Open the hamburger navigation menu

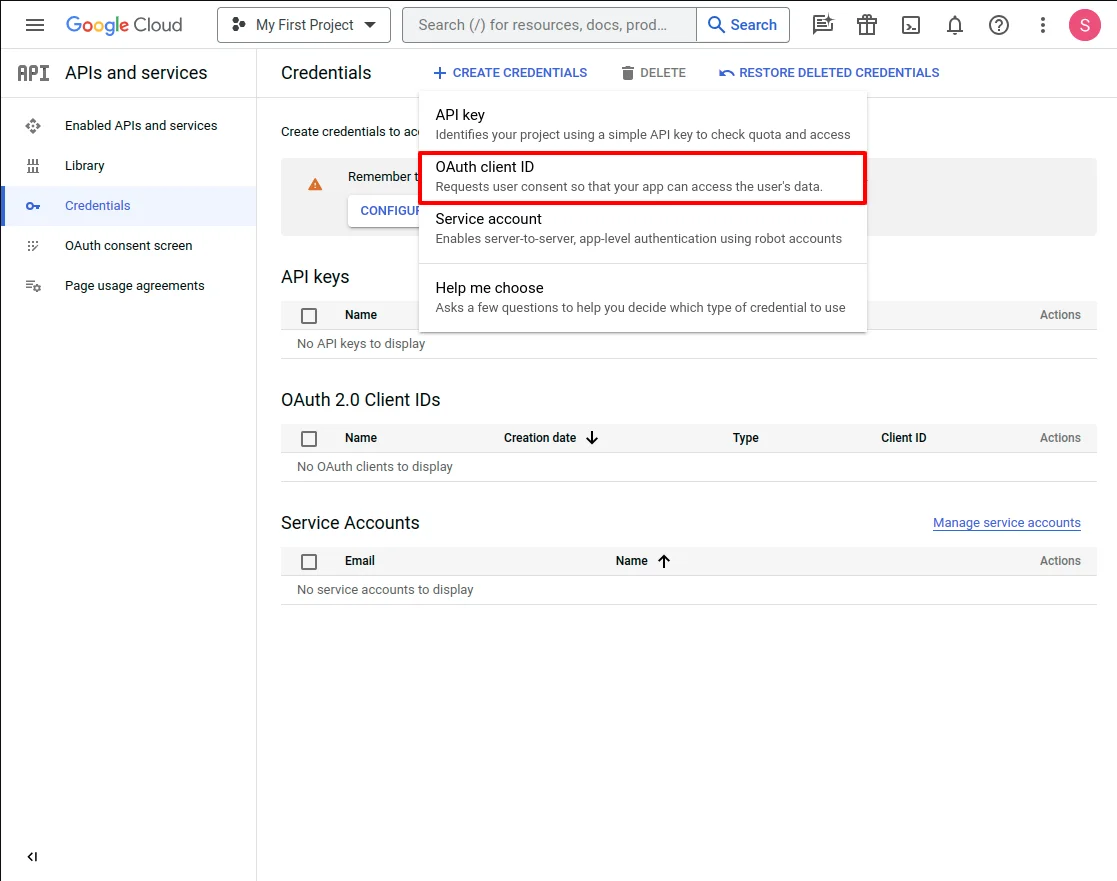coord(34,25)
